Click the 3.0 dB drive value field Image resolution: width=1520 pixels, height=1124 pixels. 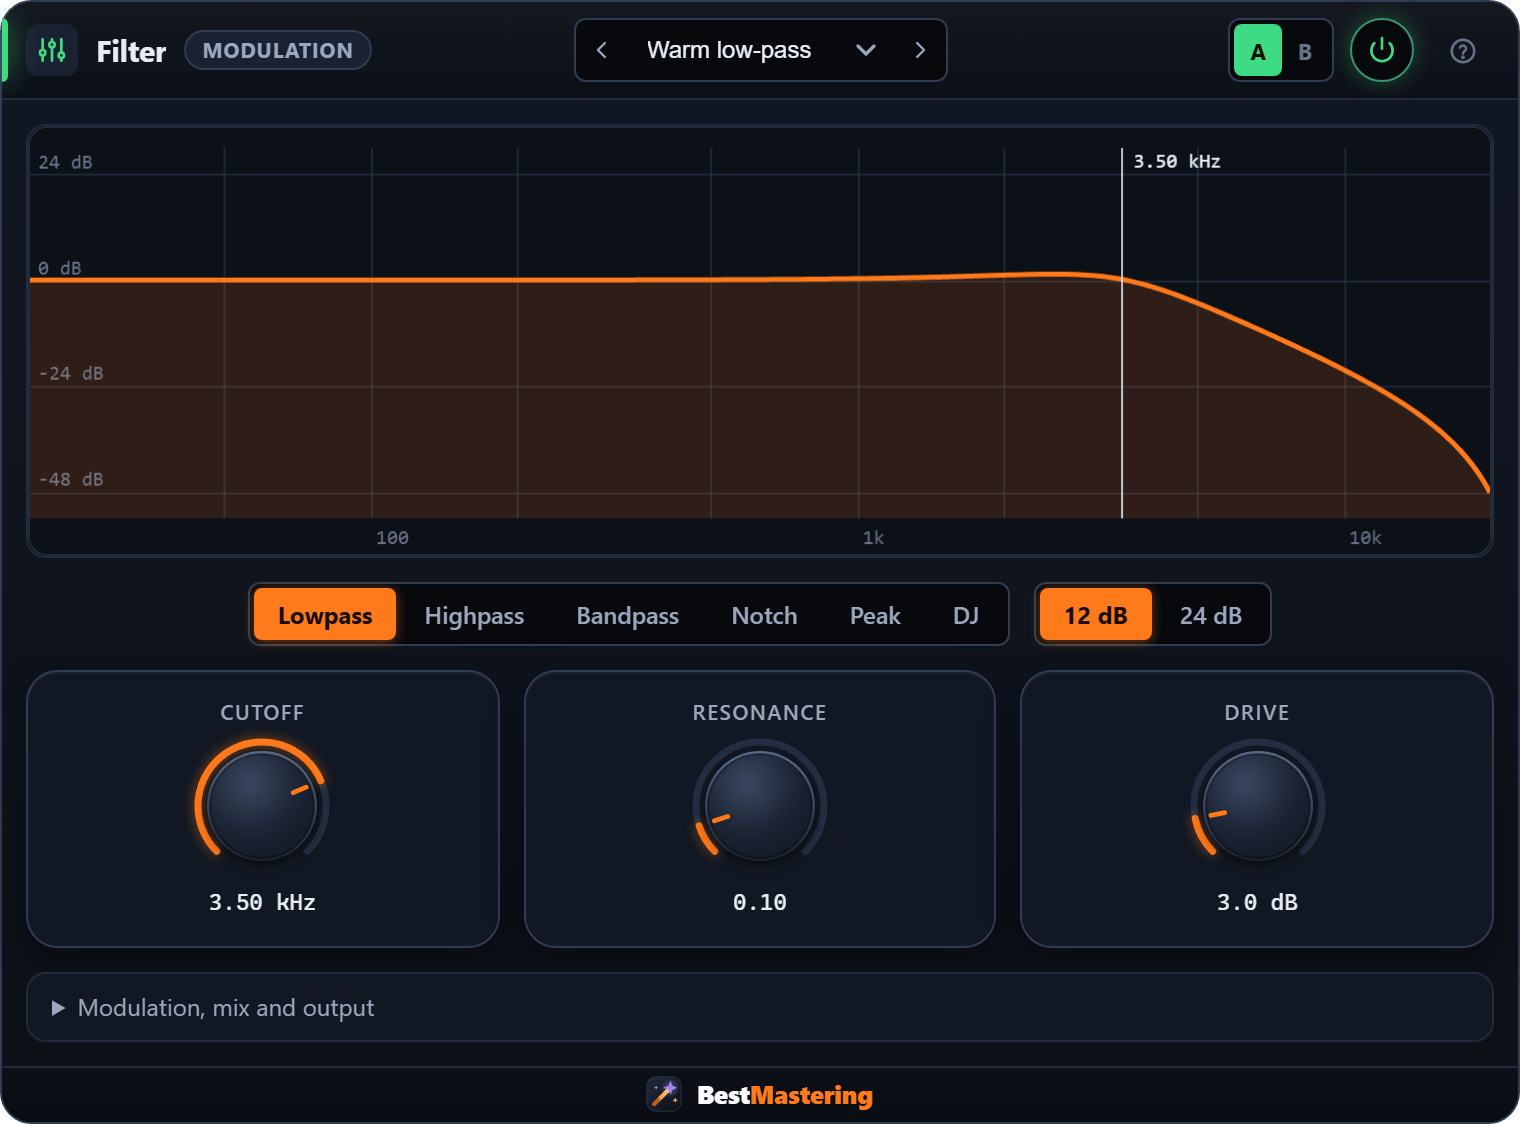click(1257, 902)
